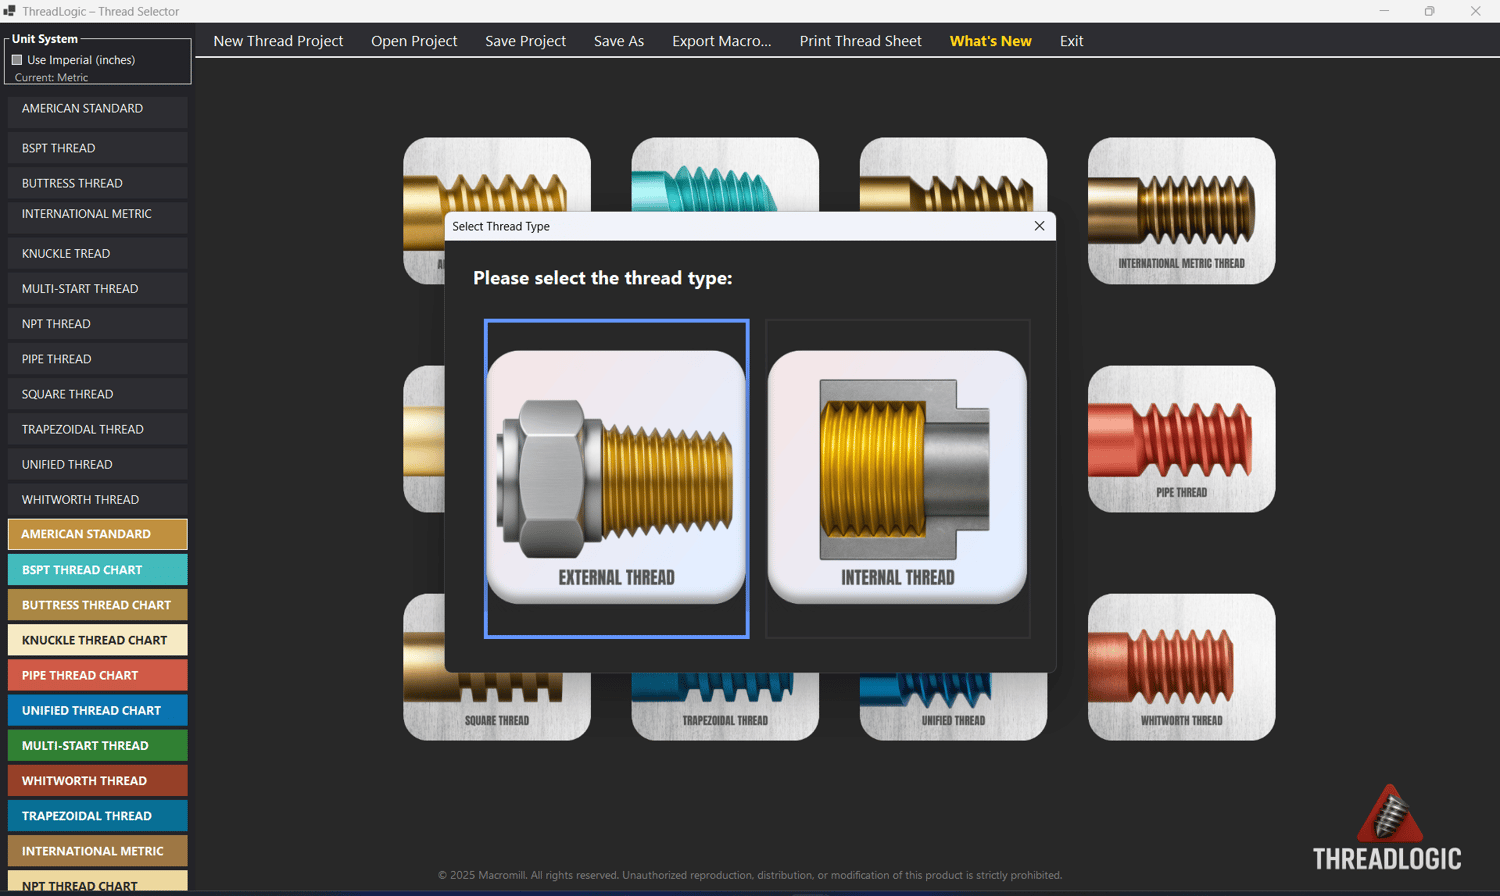
Task: Choose the External Thread option
Action: (x=616, y=478)
